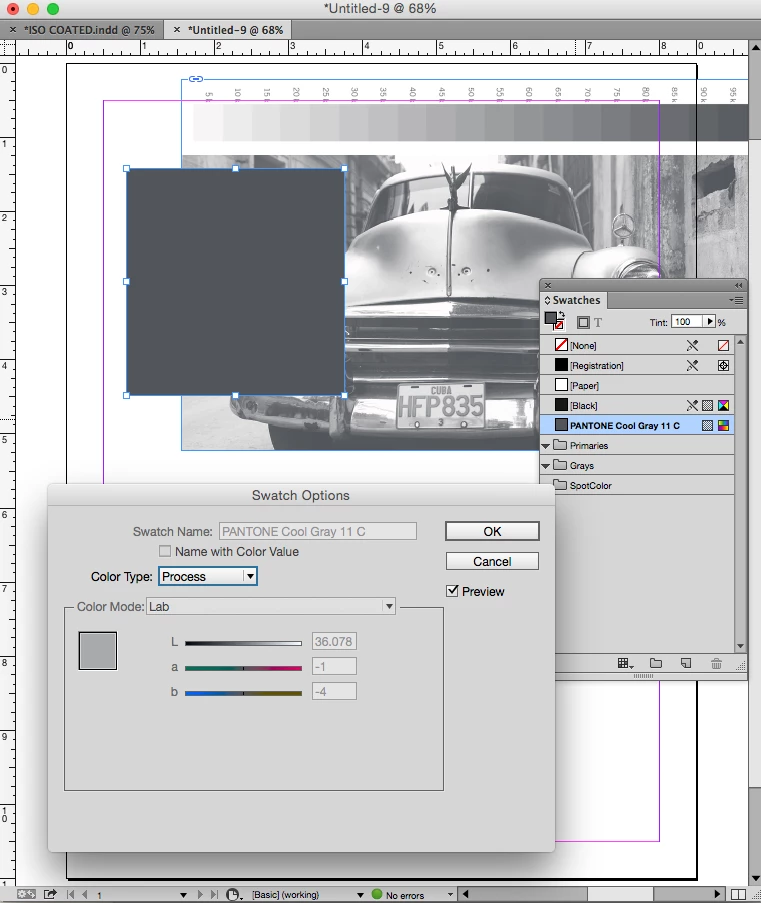Switch to ISO COATED.indd document tab
This screenshot has height=903, width=761.
[x=89, y=30]
